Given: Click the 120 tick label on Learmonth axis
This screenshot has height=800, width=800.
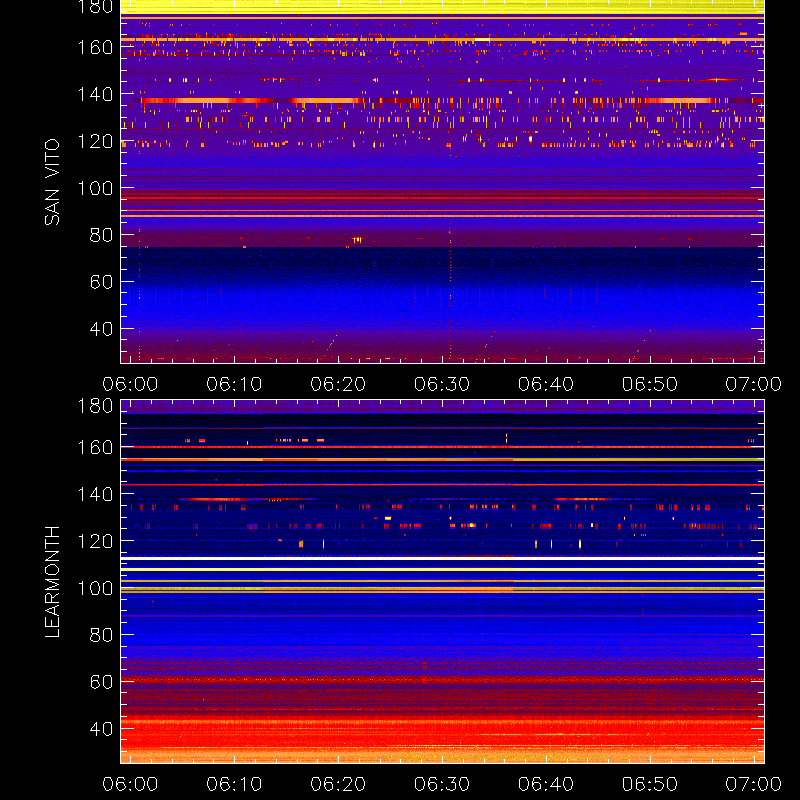Looking at the screenshot, I should click(95, 541).
